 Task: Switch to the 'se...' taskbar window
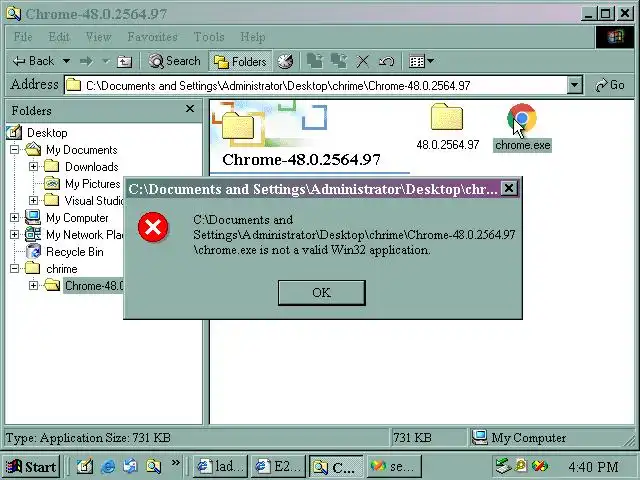[x=394, y=466]
